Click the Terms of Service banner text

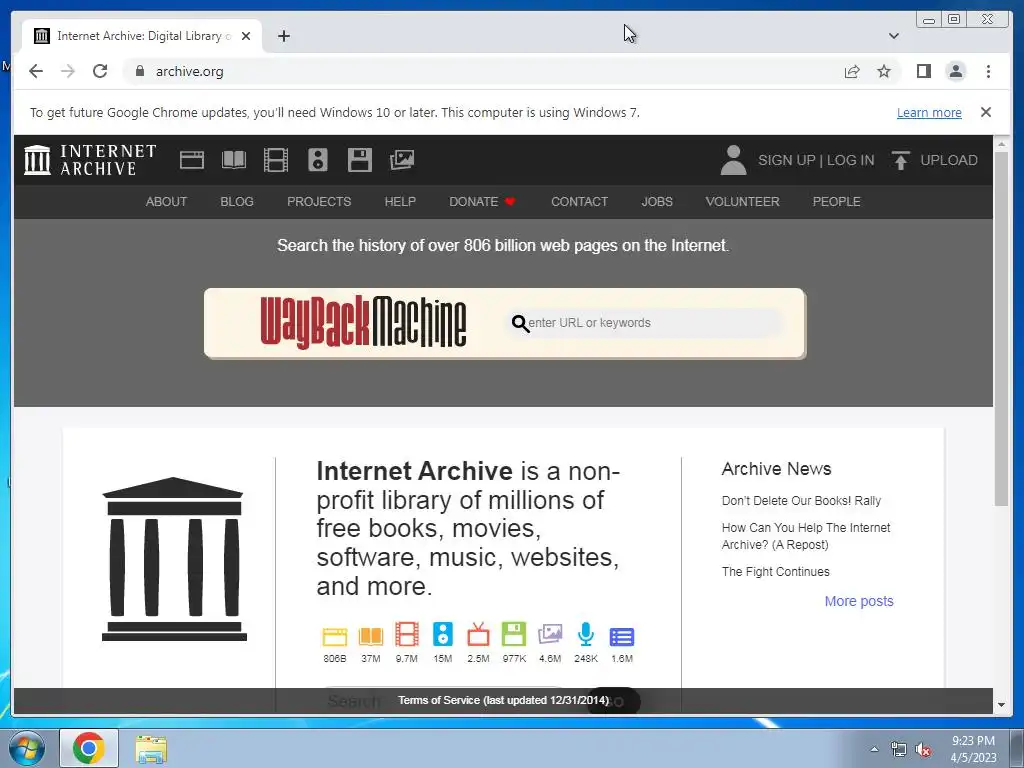click(x=503, y=700)
